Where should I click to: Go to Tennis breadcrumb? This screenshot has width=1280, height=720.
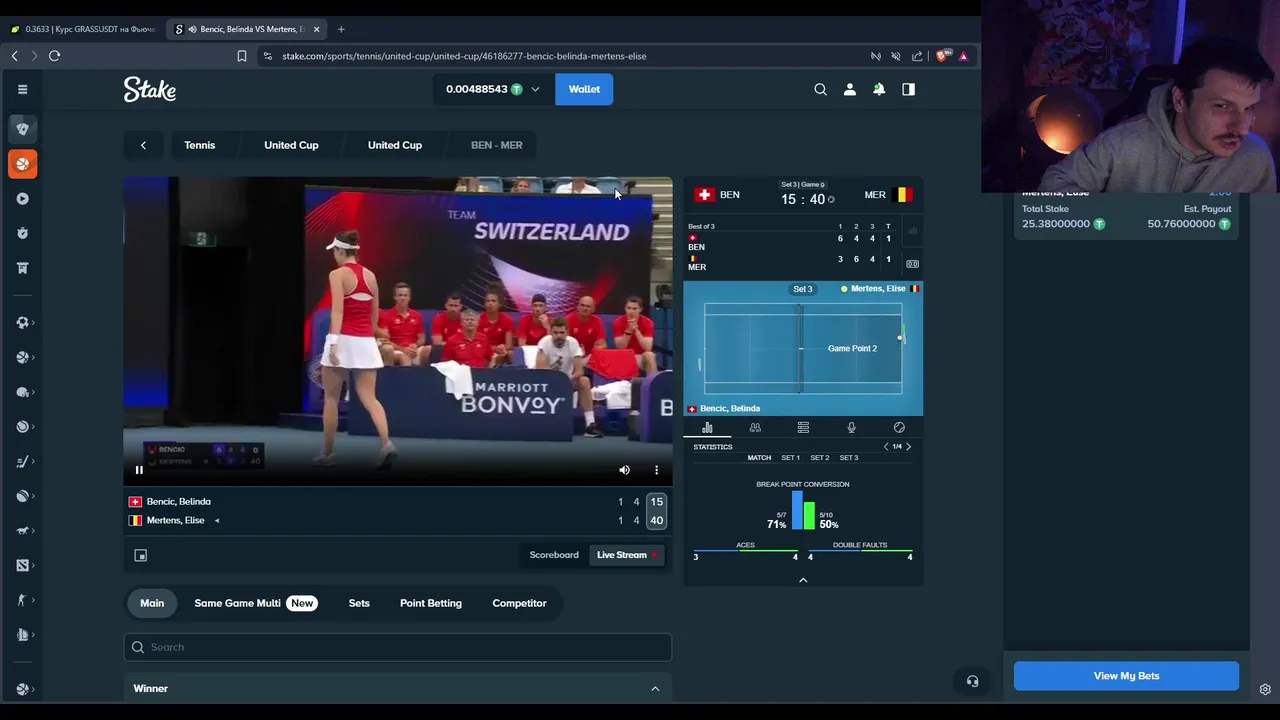pyautogui.click(x=200, y=145)
